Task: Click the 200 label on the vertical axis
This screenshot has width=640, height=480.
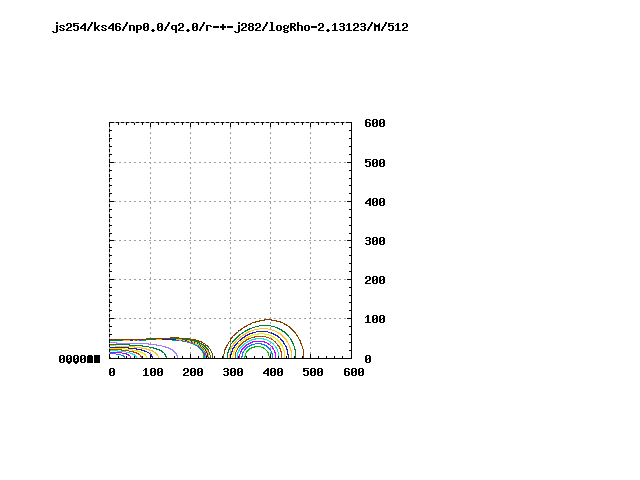Action: 375,280
